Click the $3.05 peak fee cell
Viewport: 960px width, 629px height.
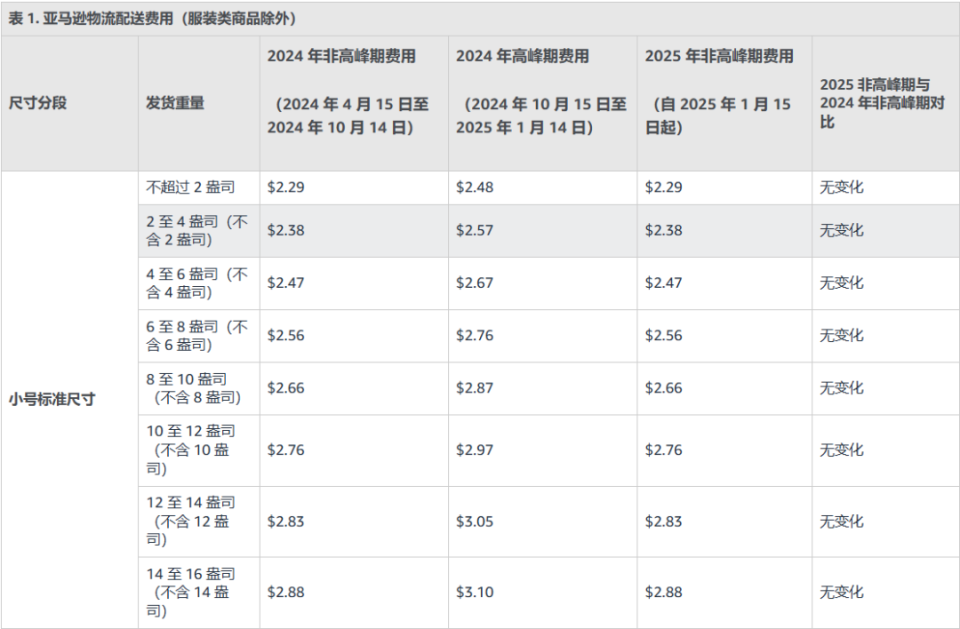coord(475,521)
